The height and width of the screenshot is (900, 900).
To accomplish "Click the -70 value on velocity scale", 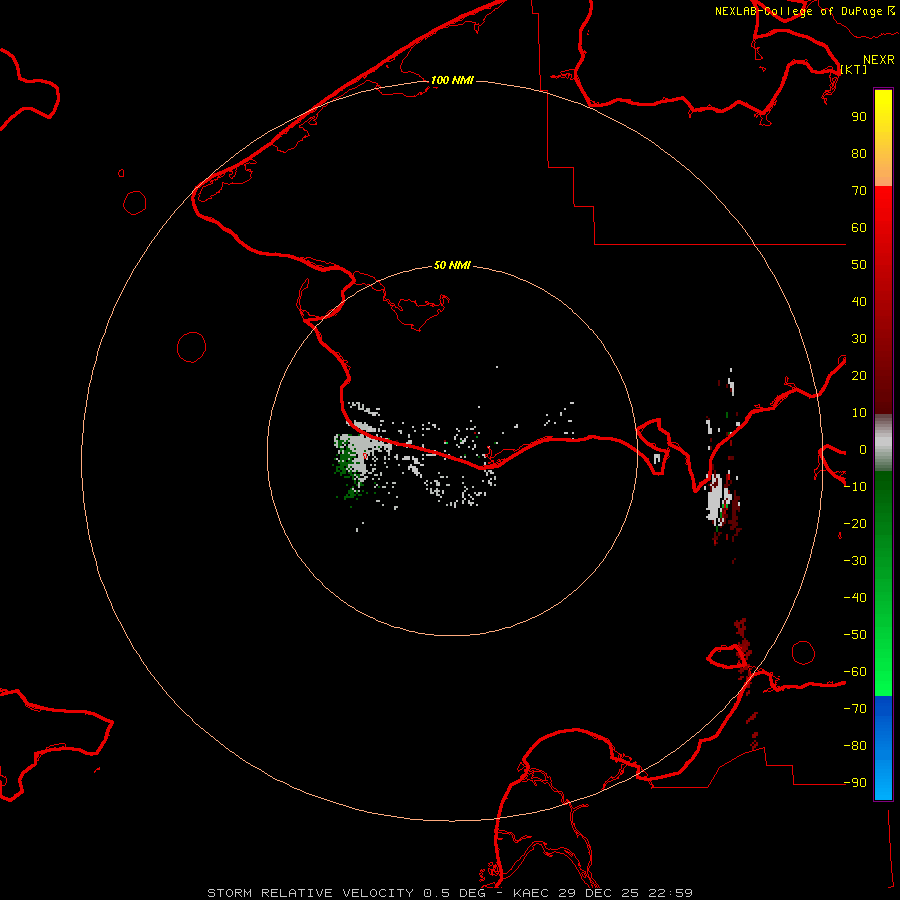I will click(x=855, y=709).
